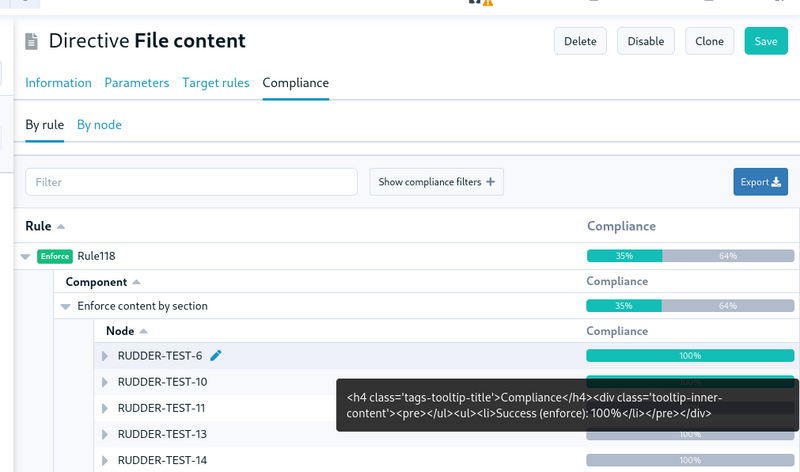The height and width of the screenshot is (472, 800).
Task: Save the directive changes
Action: [766, 41]
